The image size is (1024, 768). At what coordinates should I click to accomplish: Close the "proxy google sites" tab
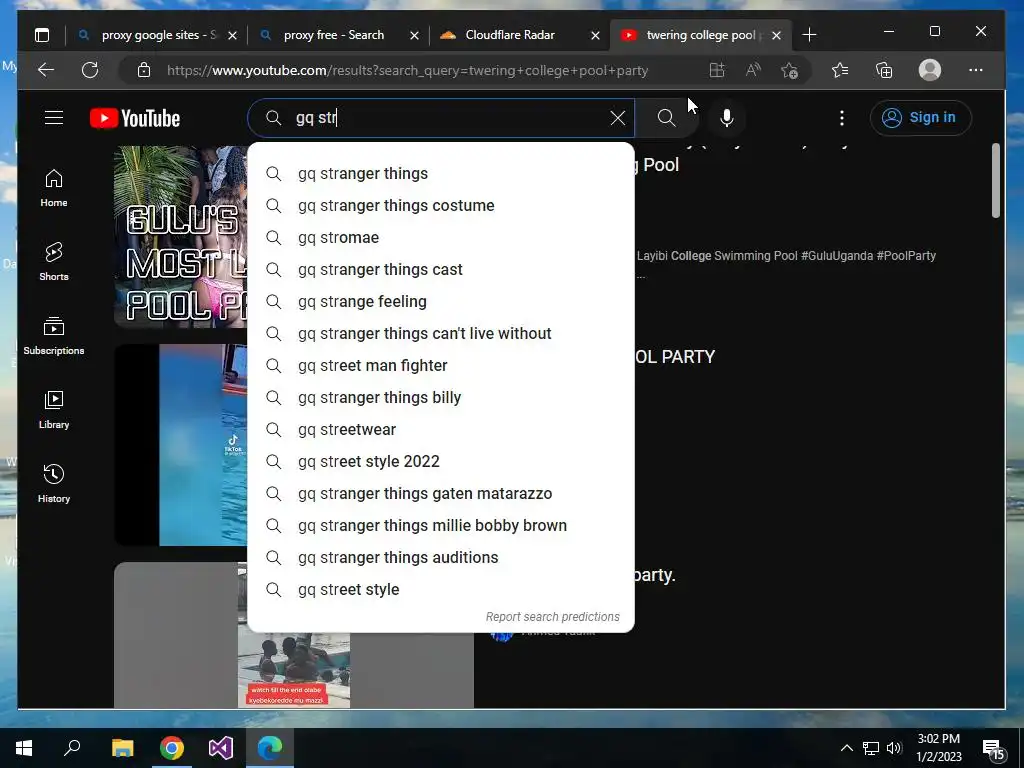click(232, 35)
